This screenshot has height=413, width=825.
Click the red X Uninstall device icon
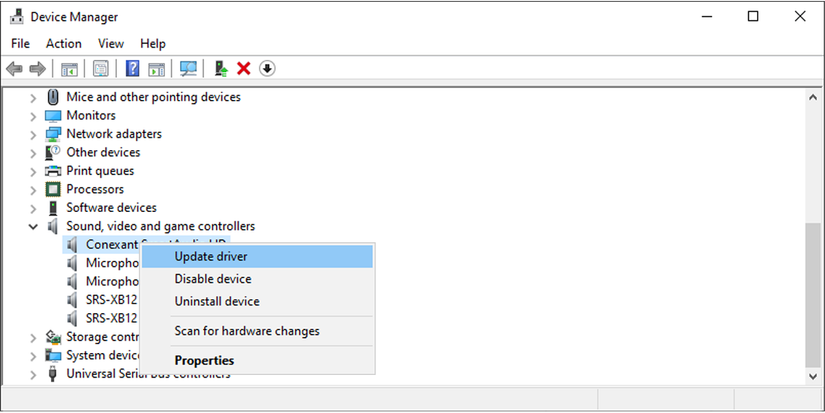click(244, 68)
